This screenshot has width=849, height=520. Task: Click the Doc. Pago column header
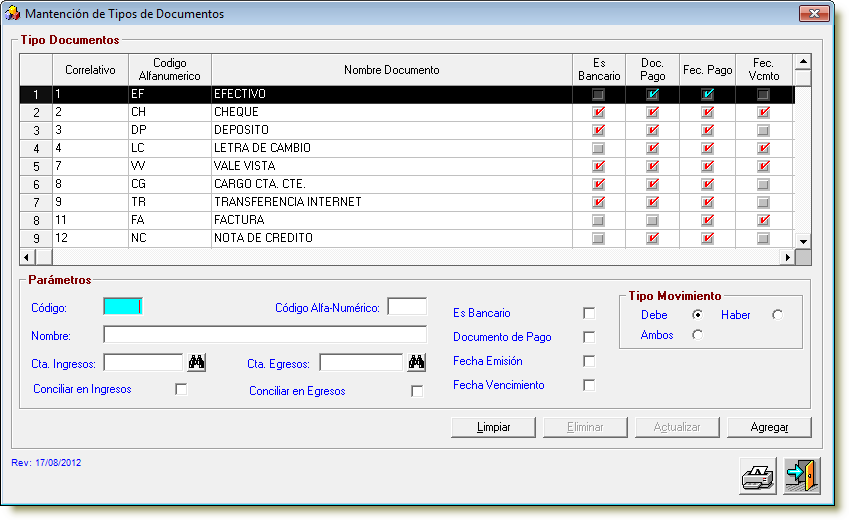[x=652, y=70]
